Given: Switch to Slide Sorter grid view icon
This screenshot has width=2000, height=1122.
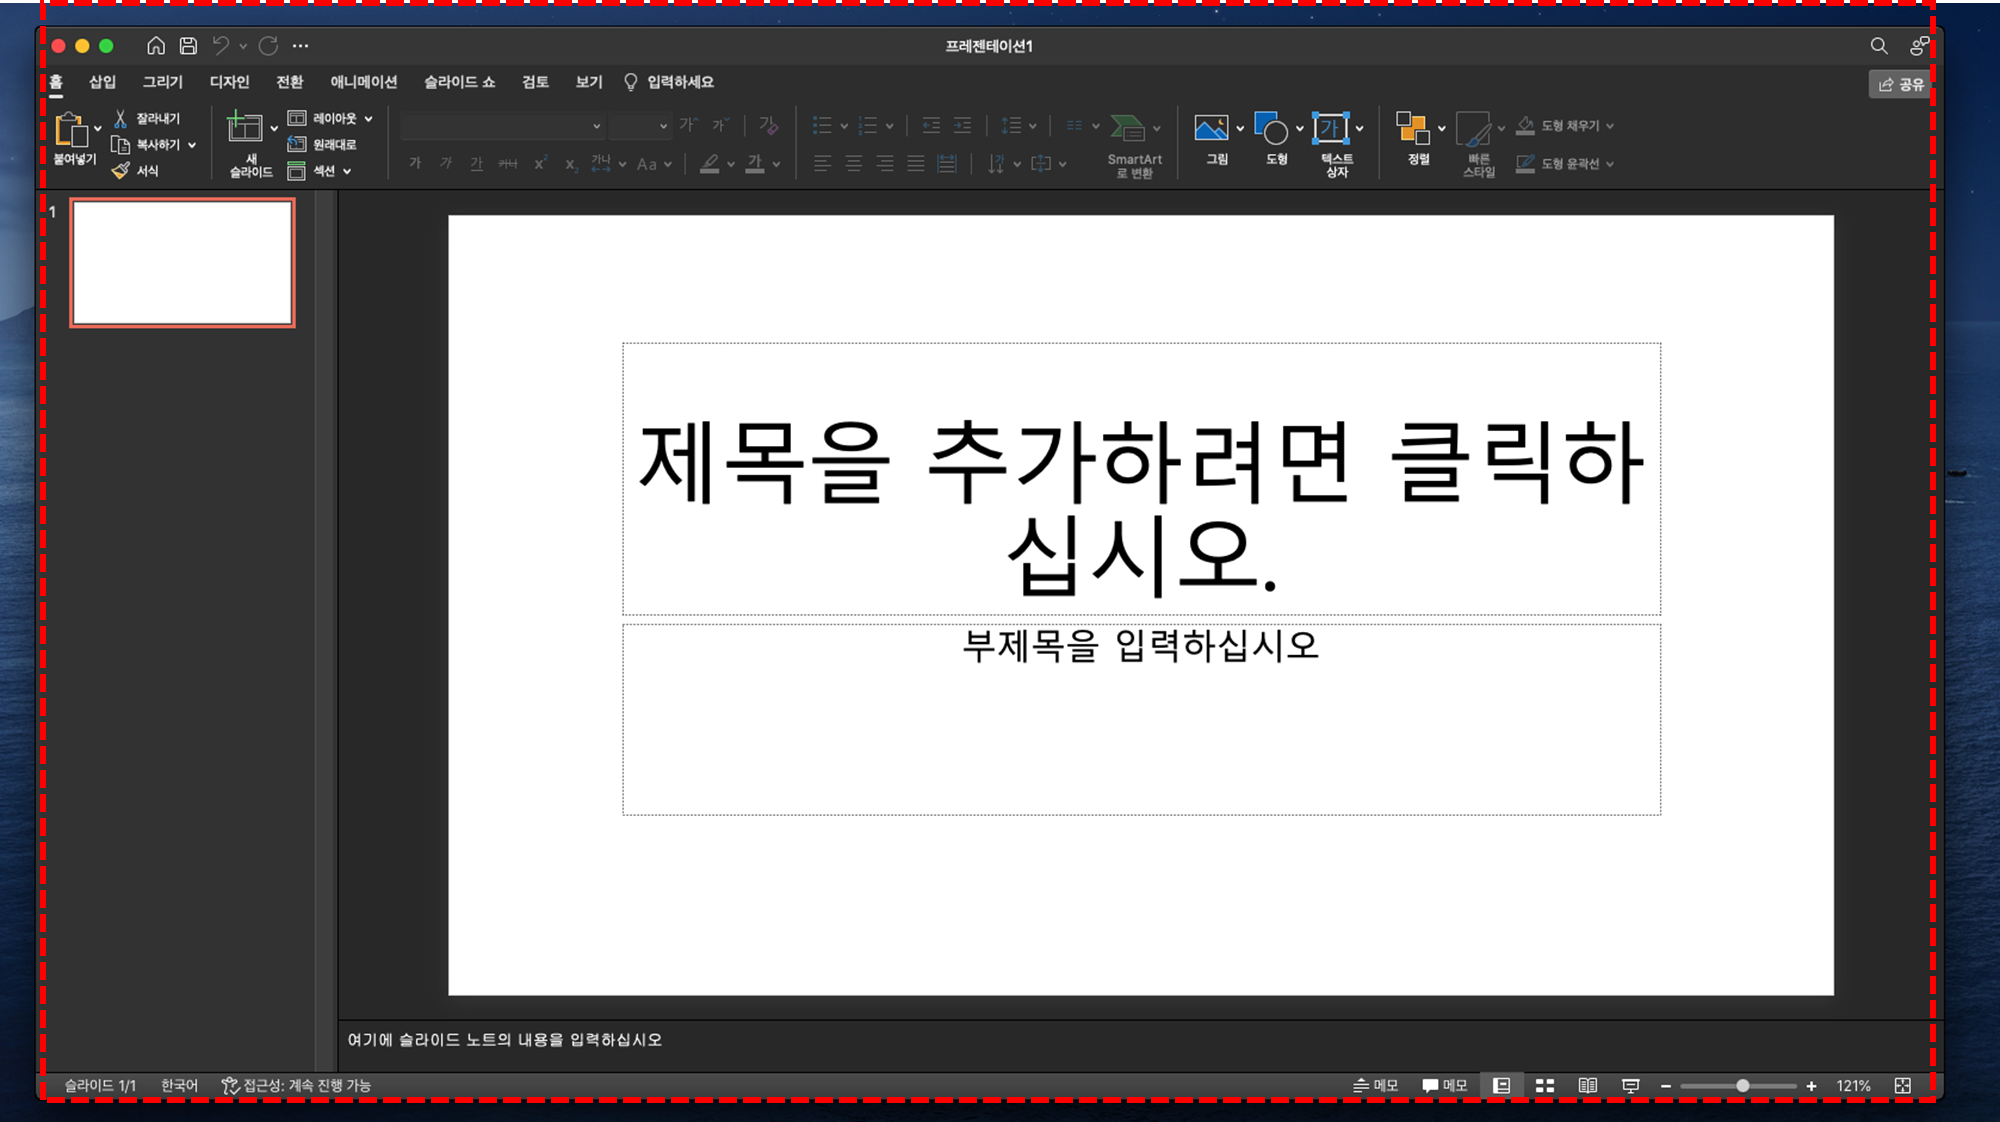Looking at the screenshot, I should (x=1545, y=1085).
